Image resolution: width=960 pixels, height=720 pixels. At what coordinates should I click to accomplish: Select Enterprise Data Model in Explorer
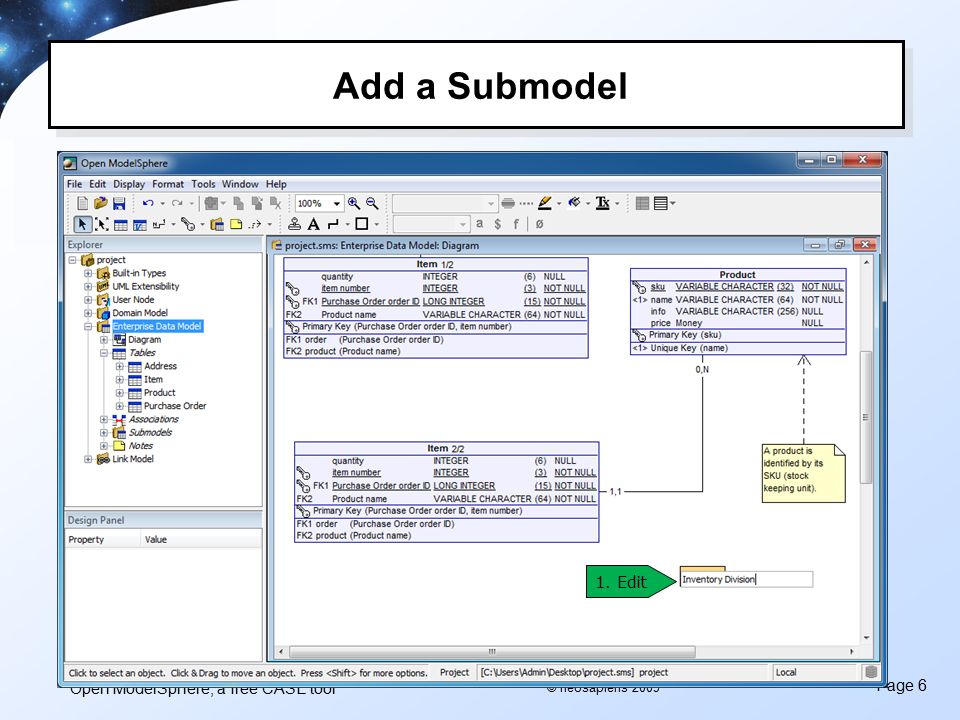click(x=157, y=326)
